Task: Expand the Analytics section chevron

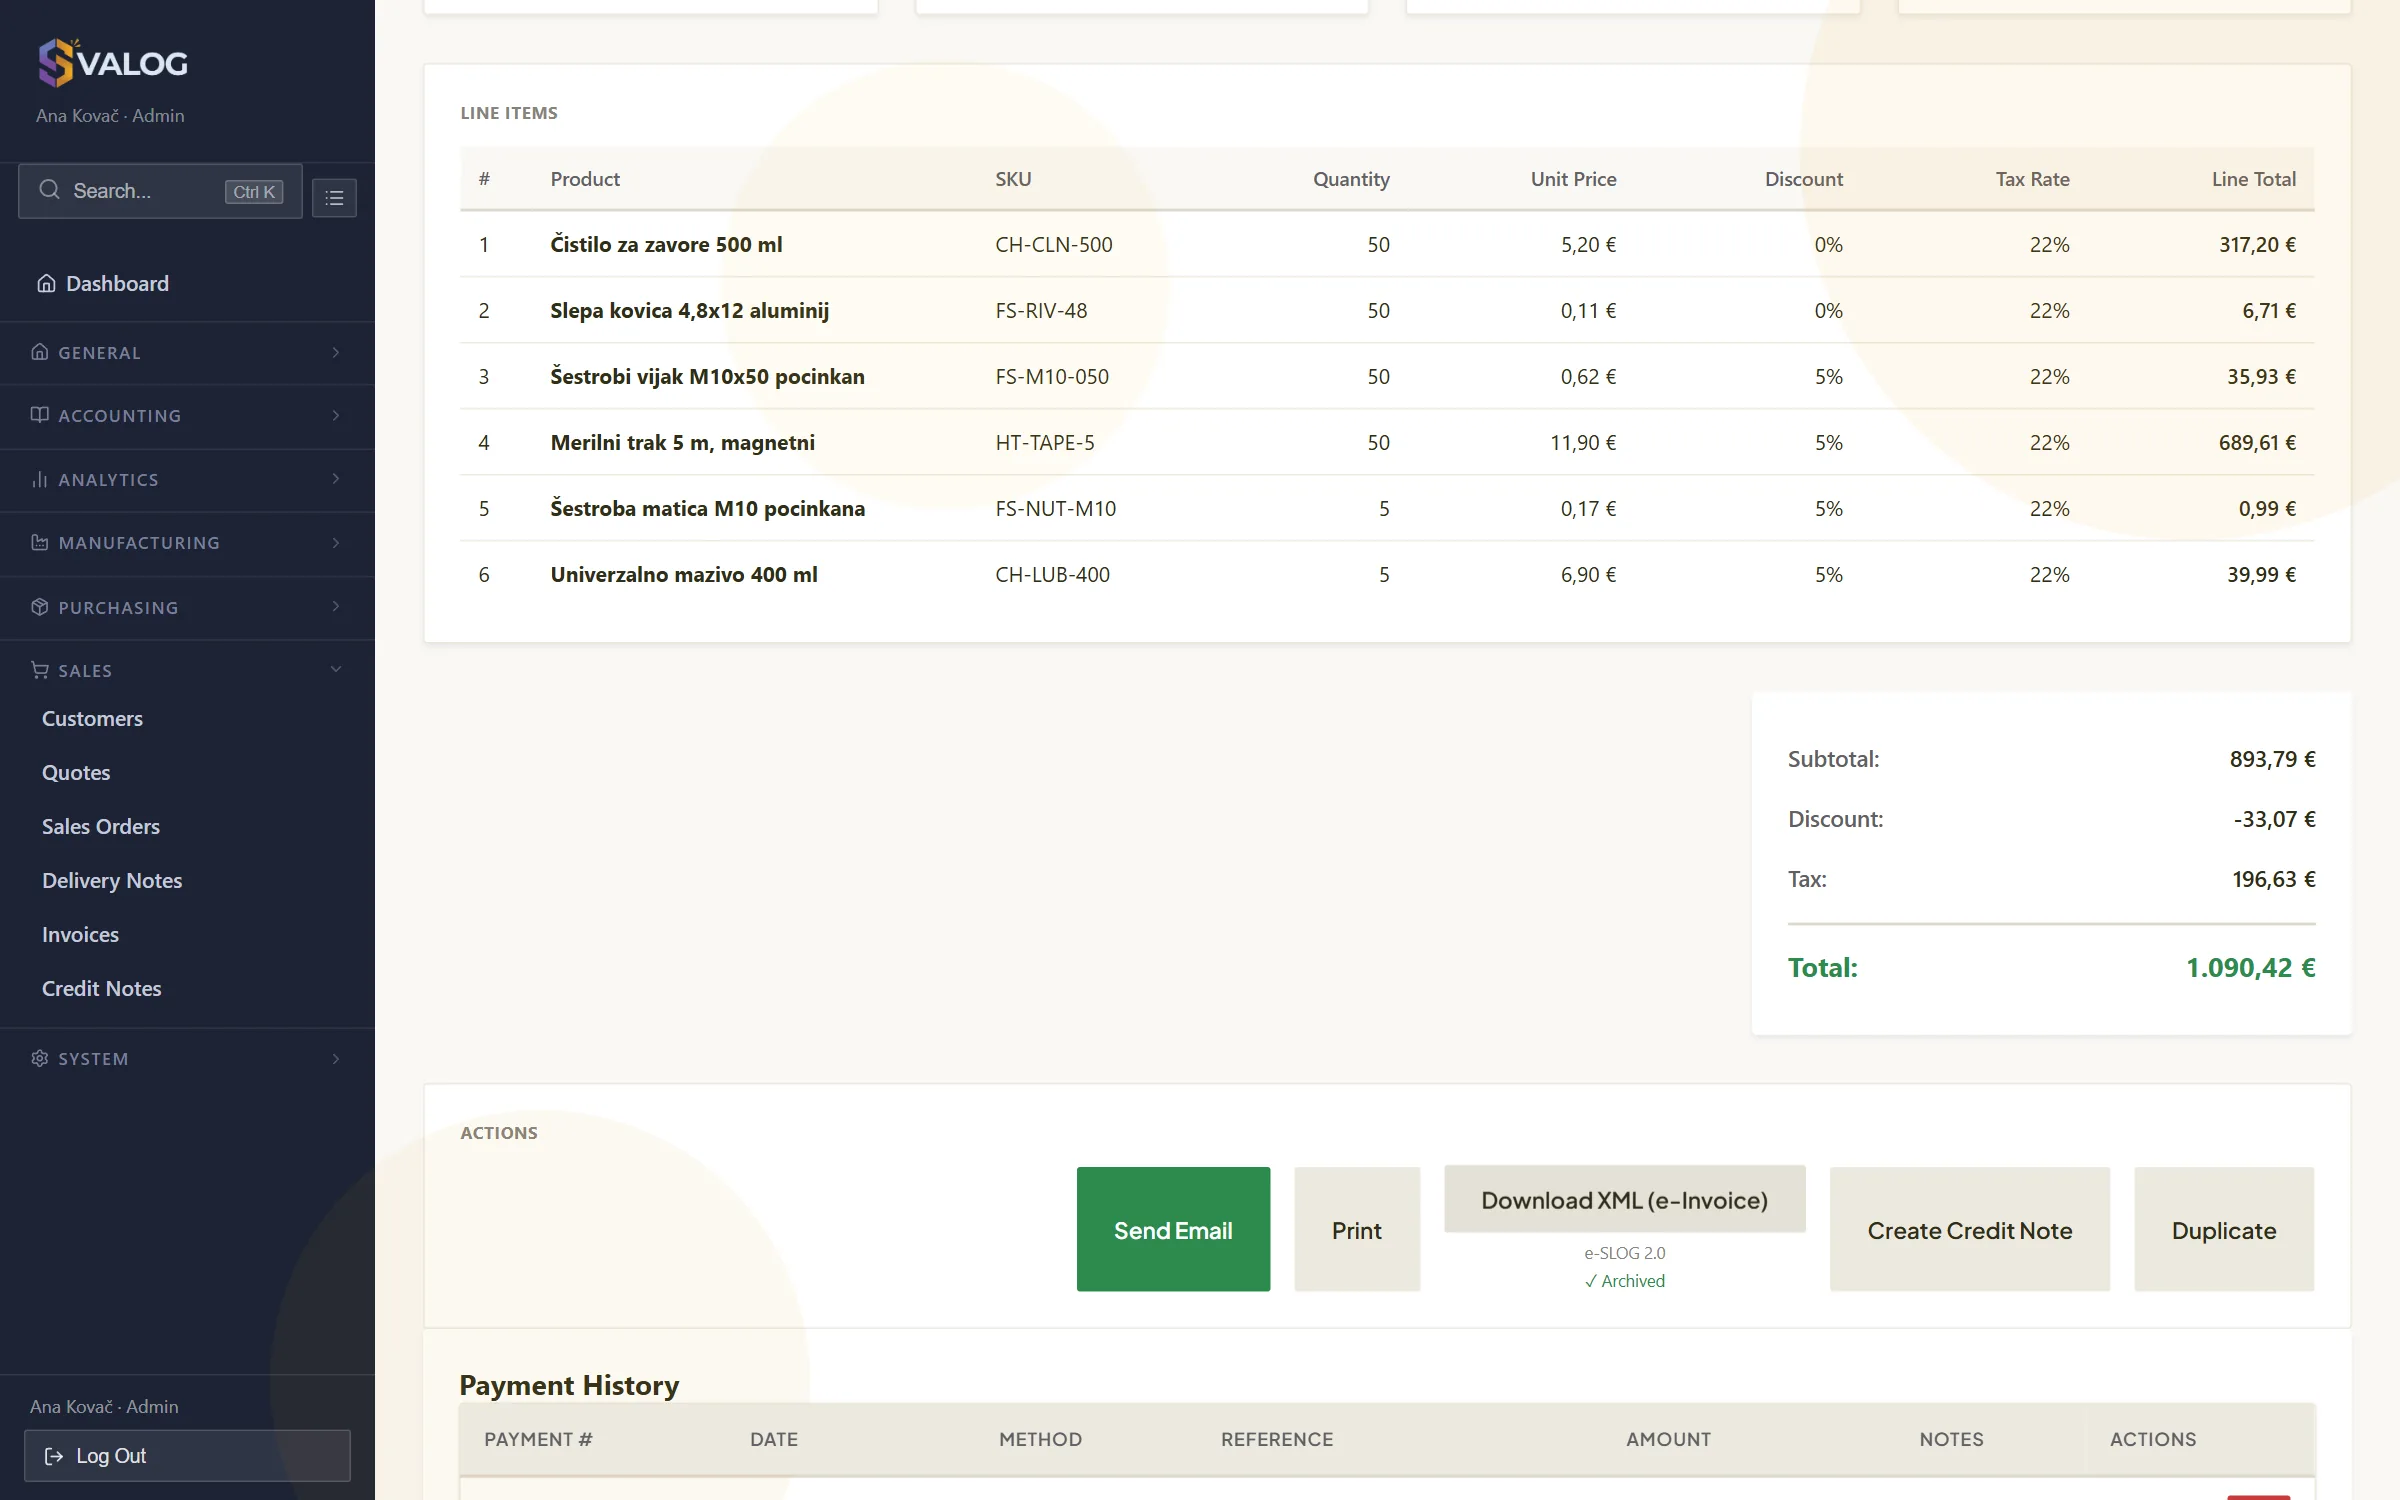Action: click(x=336, y=479)
